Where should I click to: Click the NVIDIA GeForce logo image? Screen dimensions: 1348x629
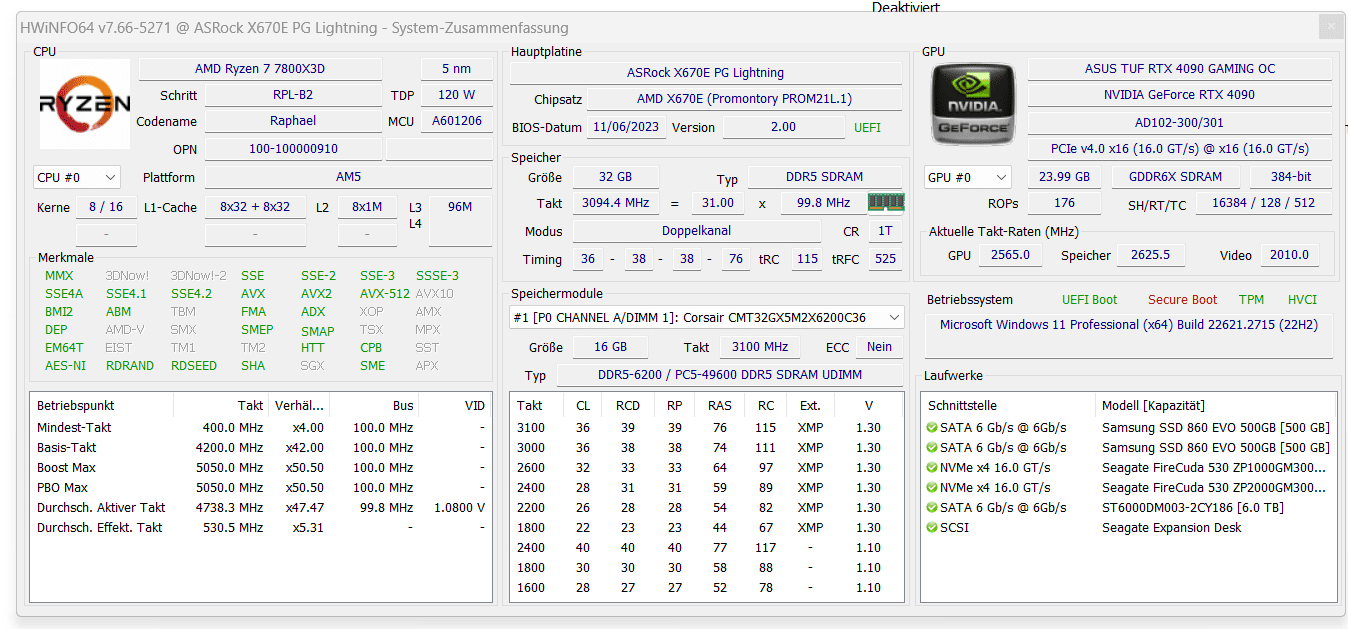click(974, 104)
